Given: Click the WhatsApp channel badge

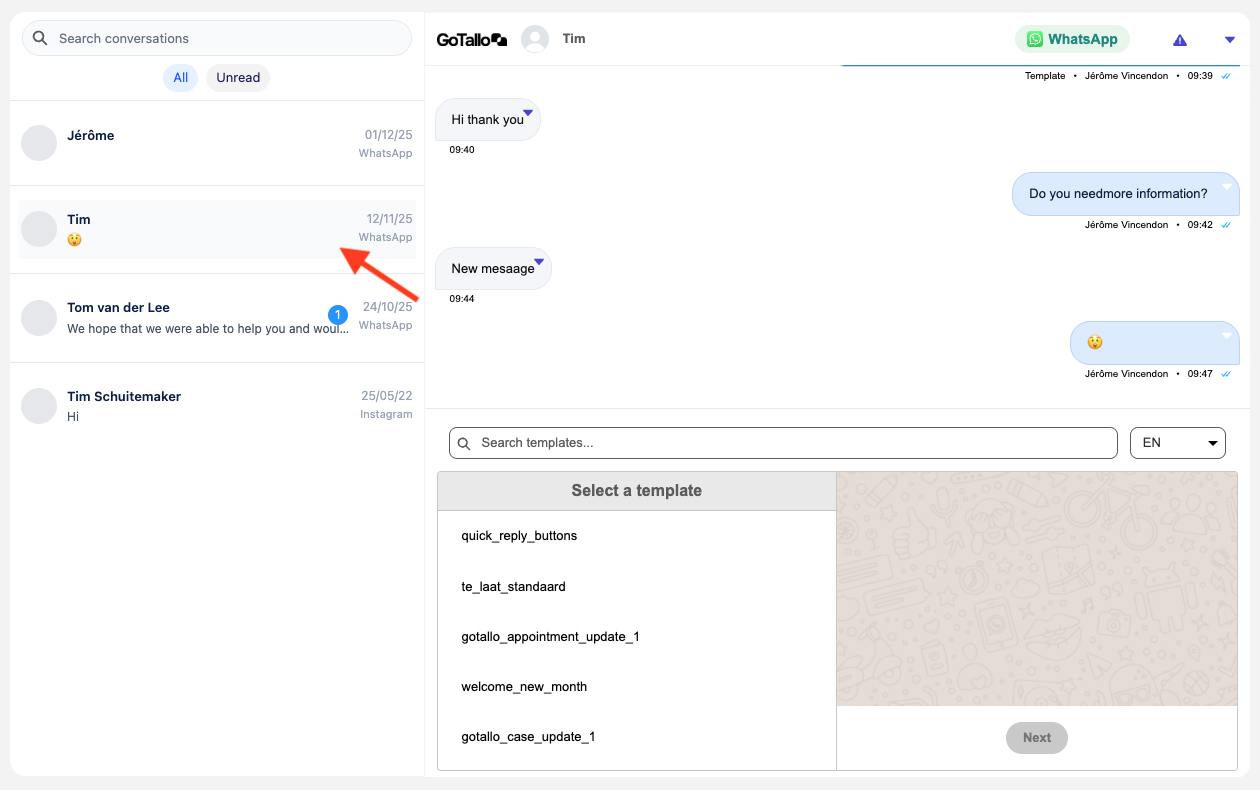Looking at the screenshot, I should click(1072, 39).
